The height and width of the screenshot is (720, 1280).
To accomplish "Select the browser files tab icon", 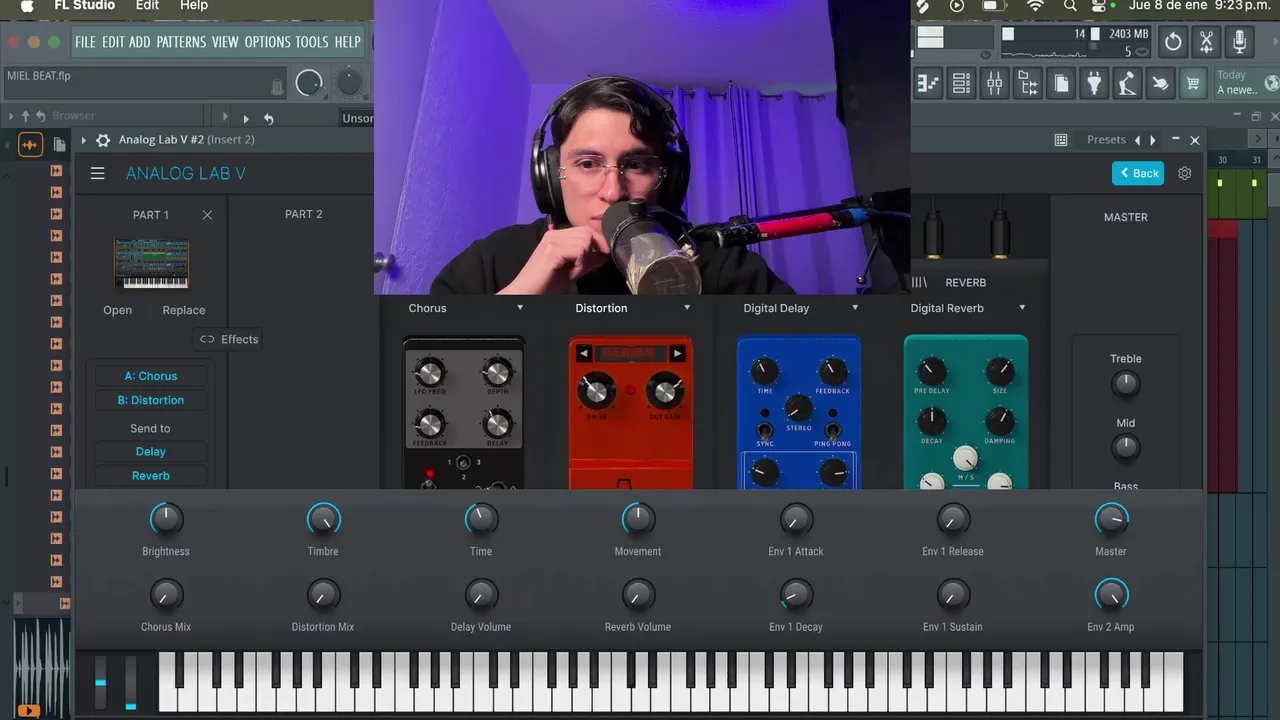I will click(59, 145).
